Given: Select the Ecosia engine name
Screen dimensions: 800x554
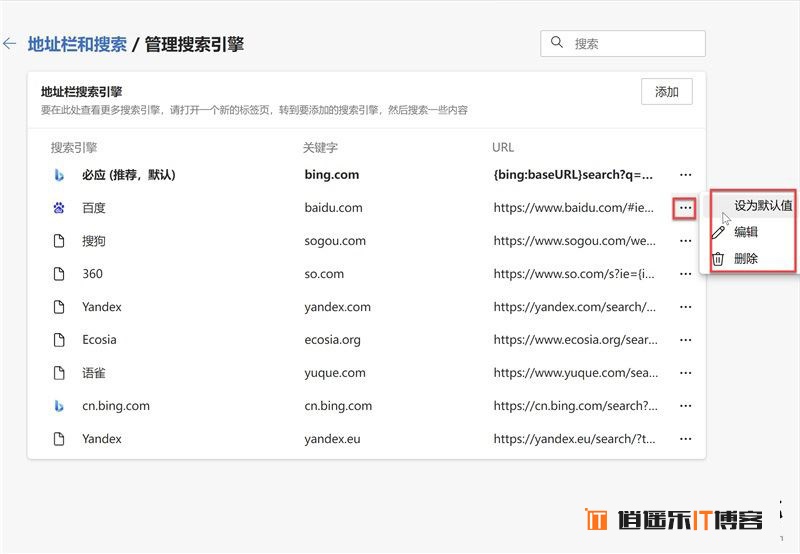Looking at the screenshot, I should pyautogui.click(x=99, y=340).
